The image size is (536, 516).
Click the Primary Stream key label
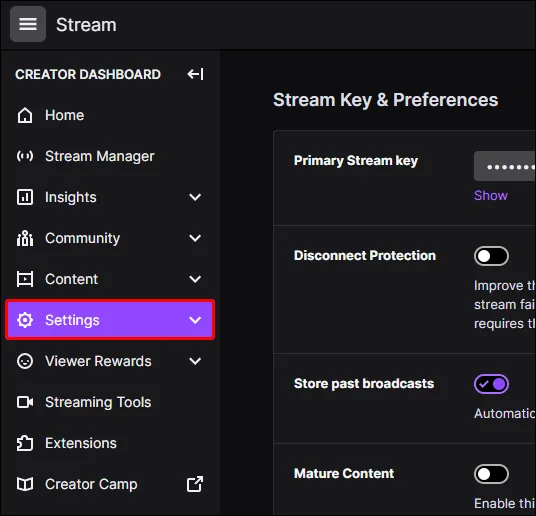coord(356,161)
